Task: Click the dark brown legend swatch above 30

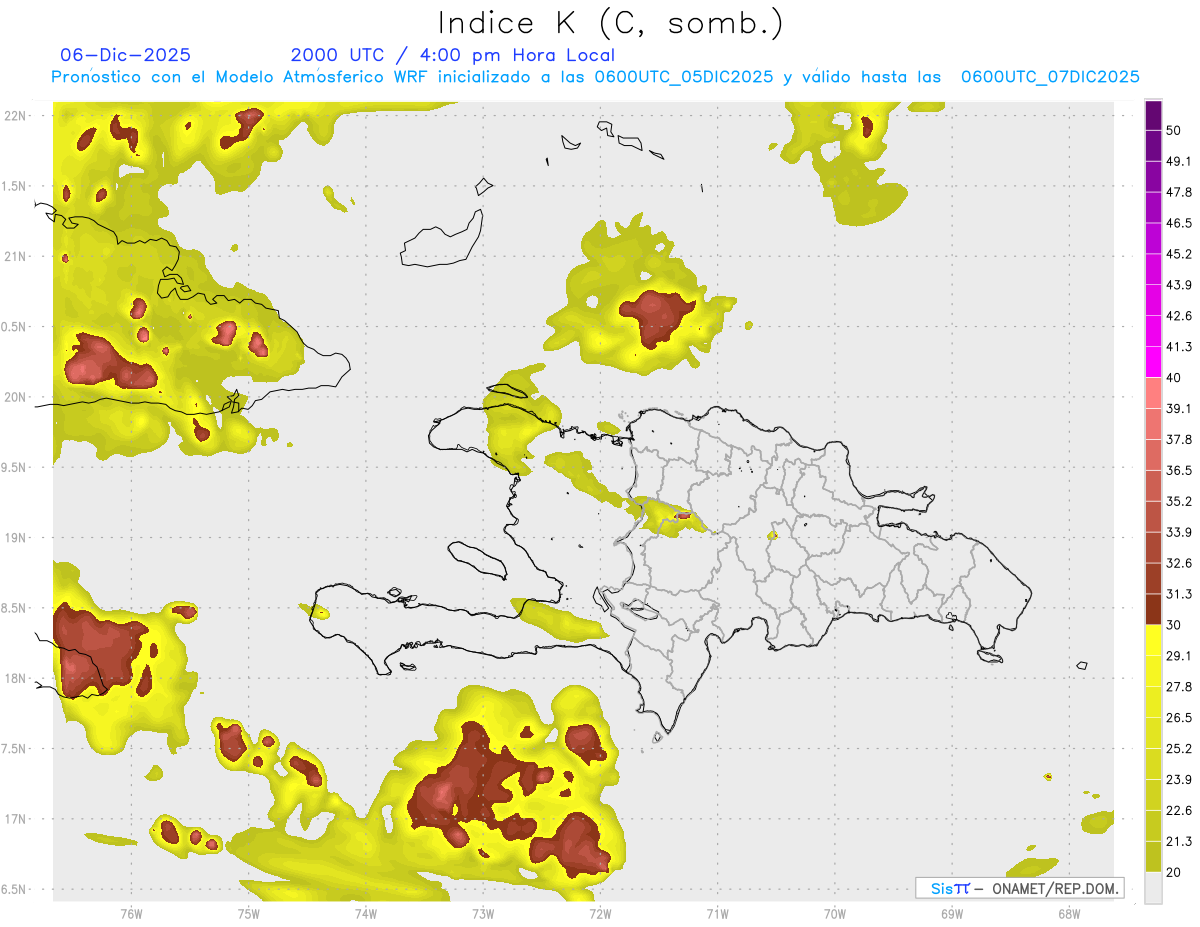Action: pos(1154,610)
